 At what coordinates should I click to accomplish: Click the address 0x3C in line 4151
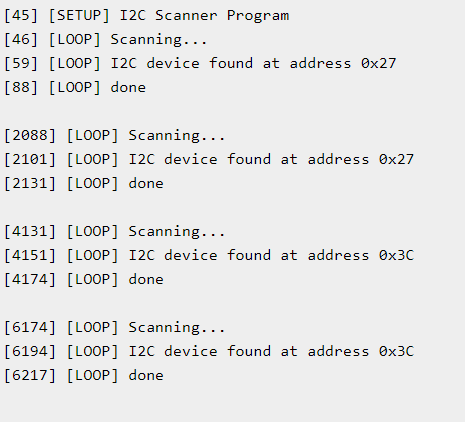point(397,255)
